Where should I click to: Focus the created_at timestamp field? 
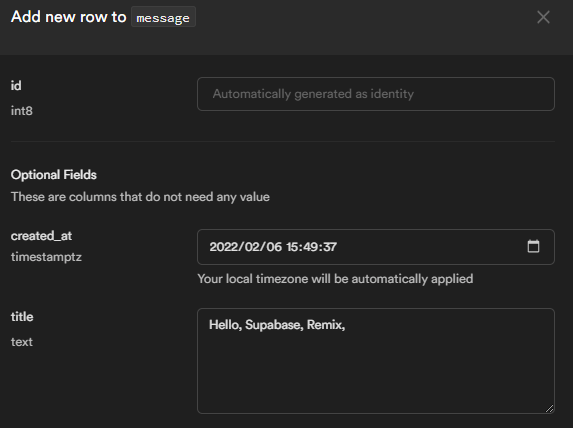point(376,247)
